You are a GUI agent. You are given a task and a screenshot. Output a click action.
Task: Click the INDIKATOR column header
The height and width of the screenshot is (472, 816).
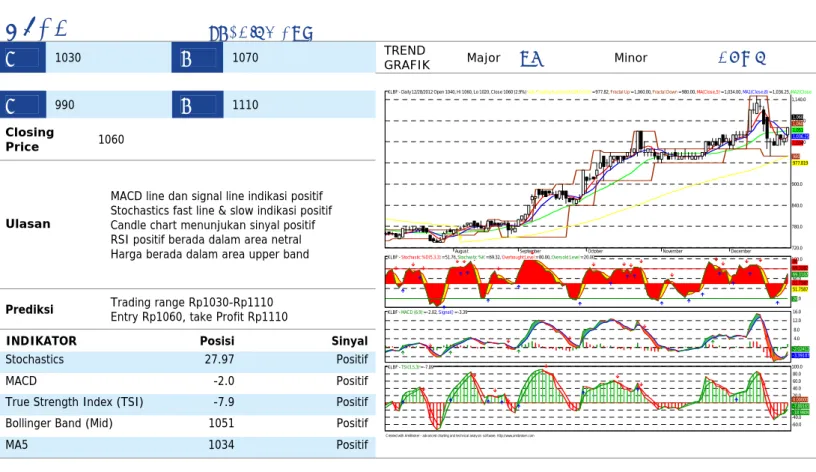coord(41,341)
